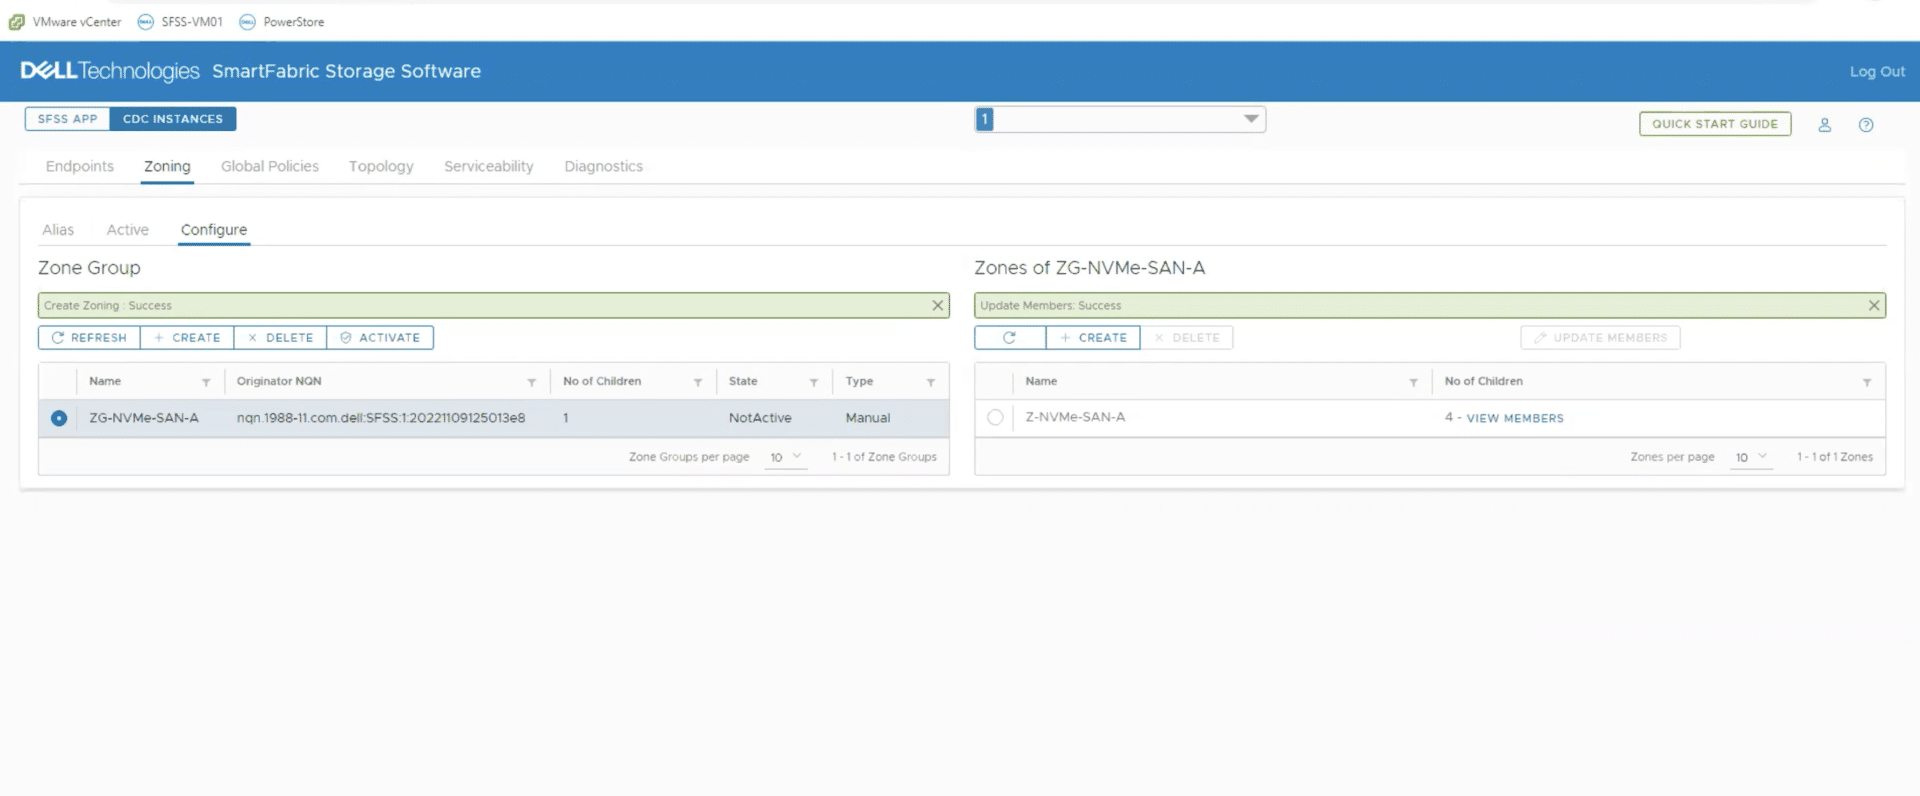The height and width of the screenshot is (796, 1920).
Task: Click DELETE in the Zone Group toolbar
Action: click(x=280, y=338)
